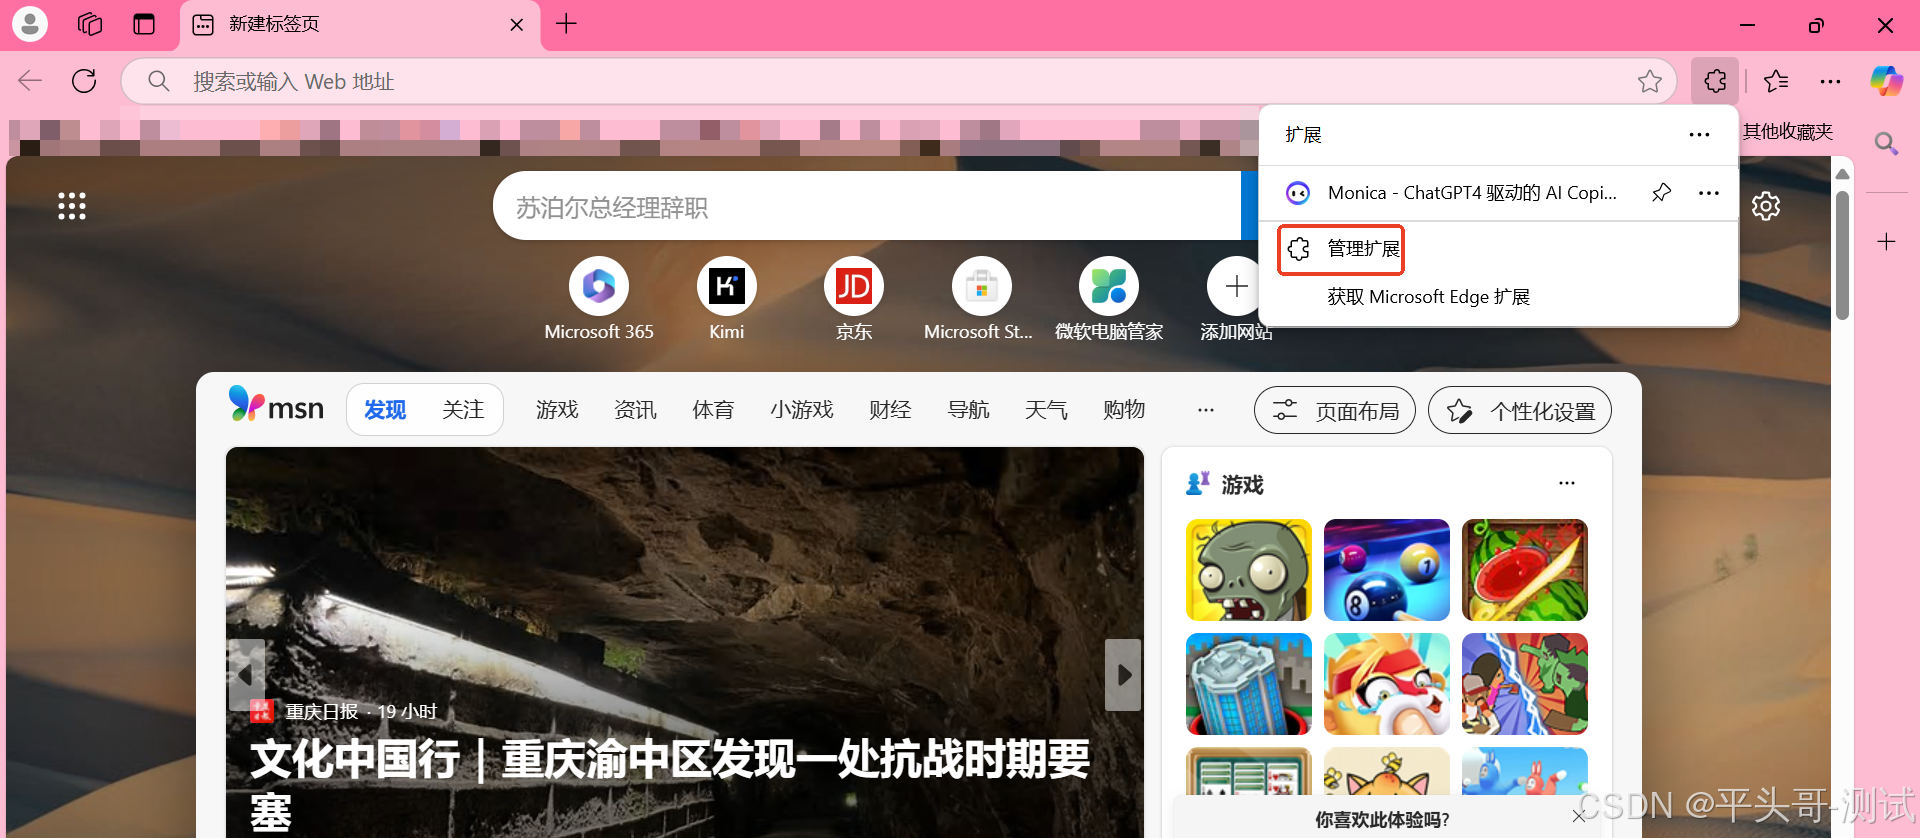Toggle the extensions puzzle toolbar button
The width and height of the screenshot is (1920, 838).
tap(1715, 81)
